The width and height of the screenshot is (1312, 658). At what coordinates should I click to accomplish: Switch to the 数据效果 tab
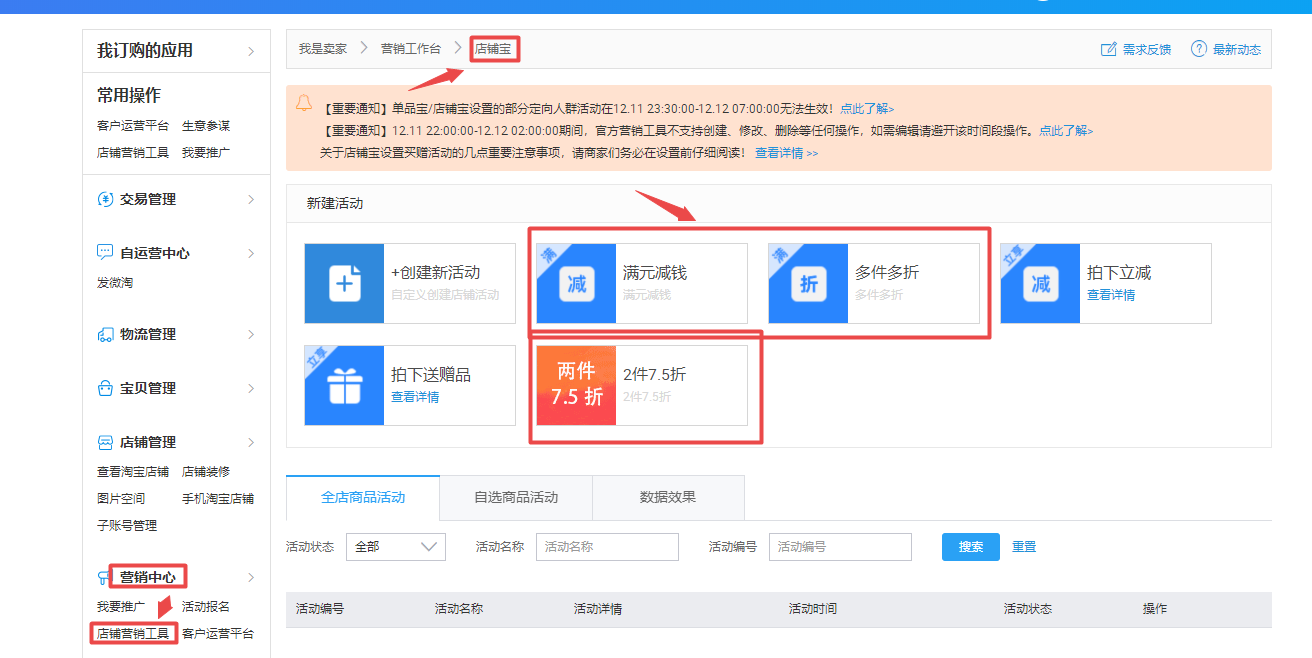coord(668,497)
